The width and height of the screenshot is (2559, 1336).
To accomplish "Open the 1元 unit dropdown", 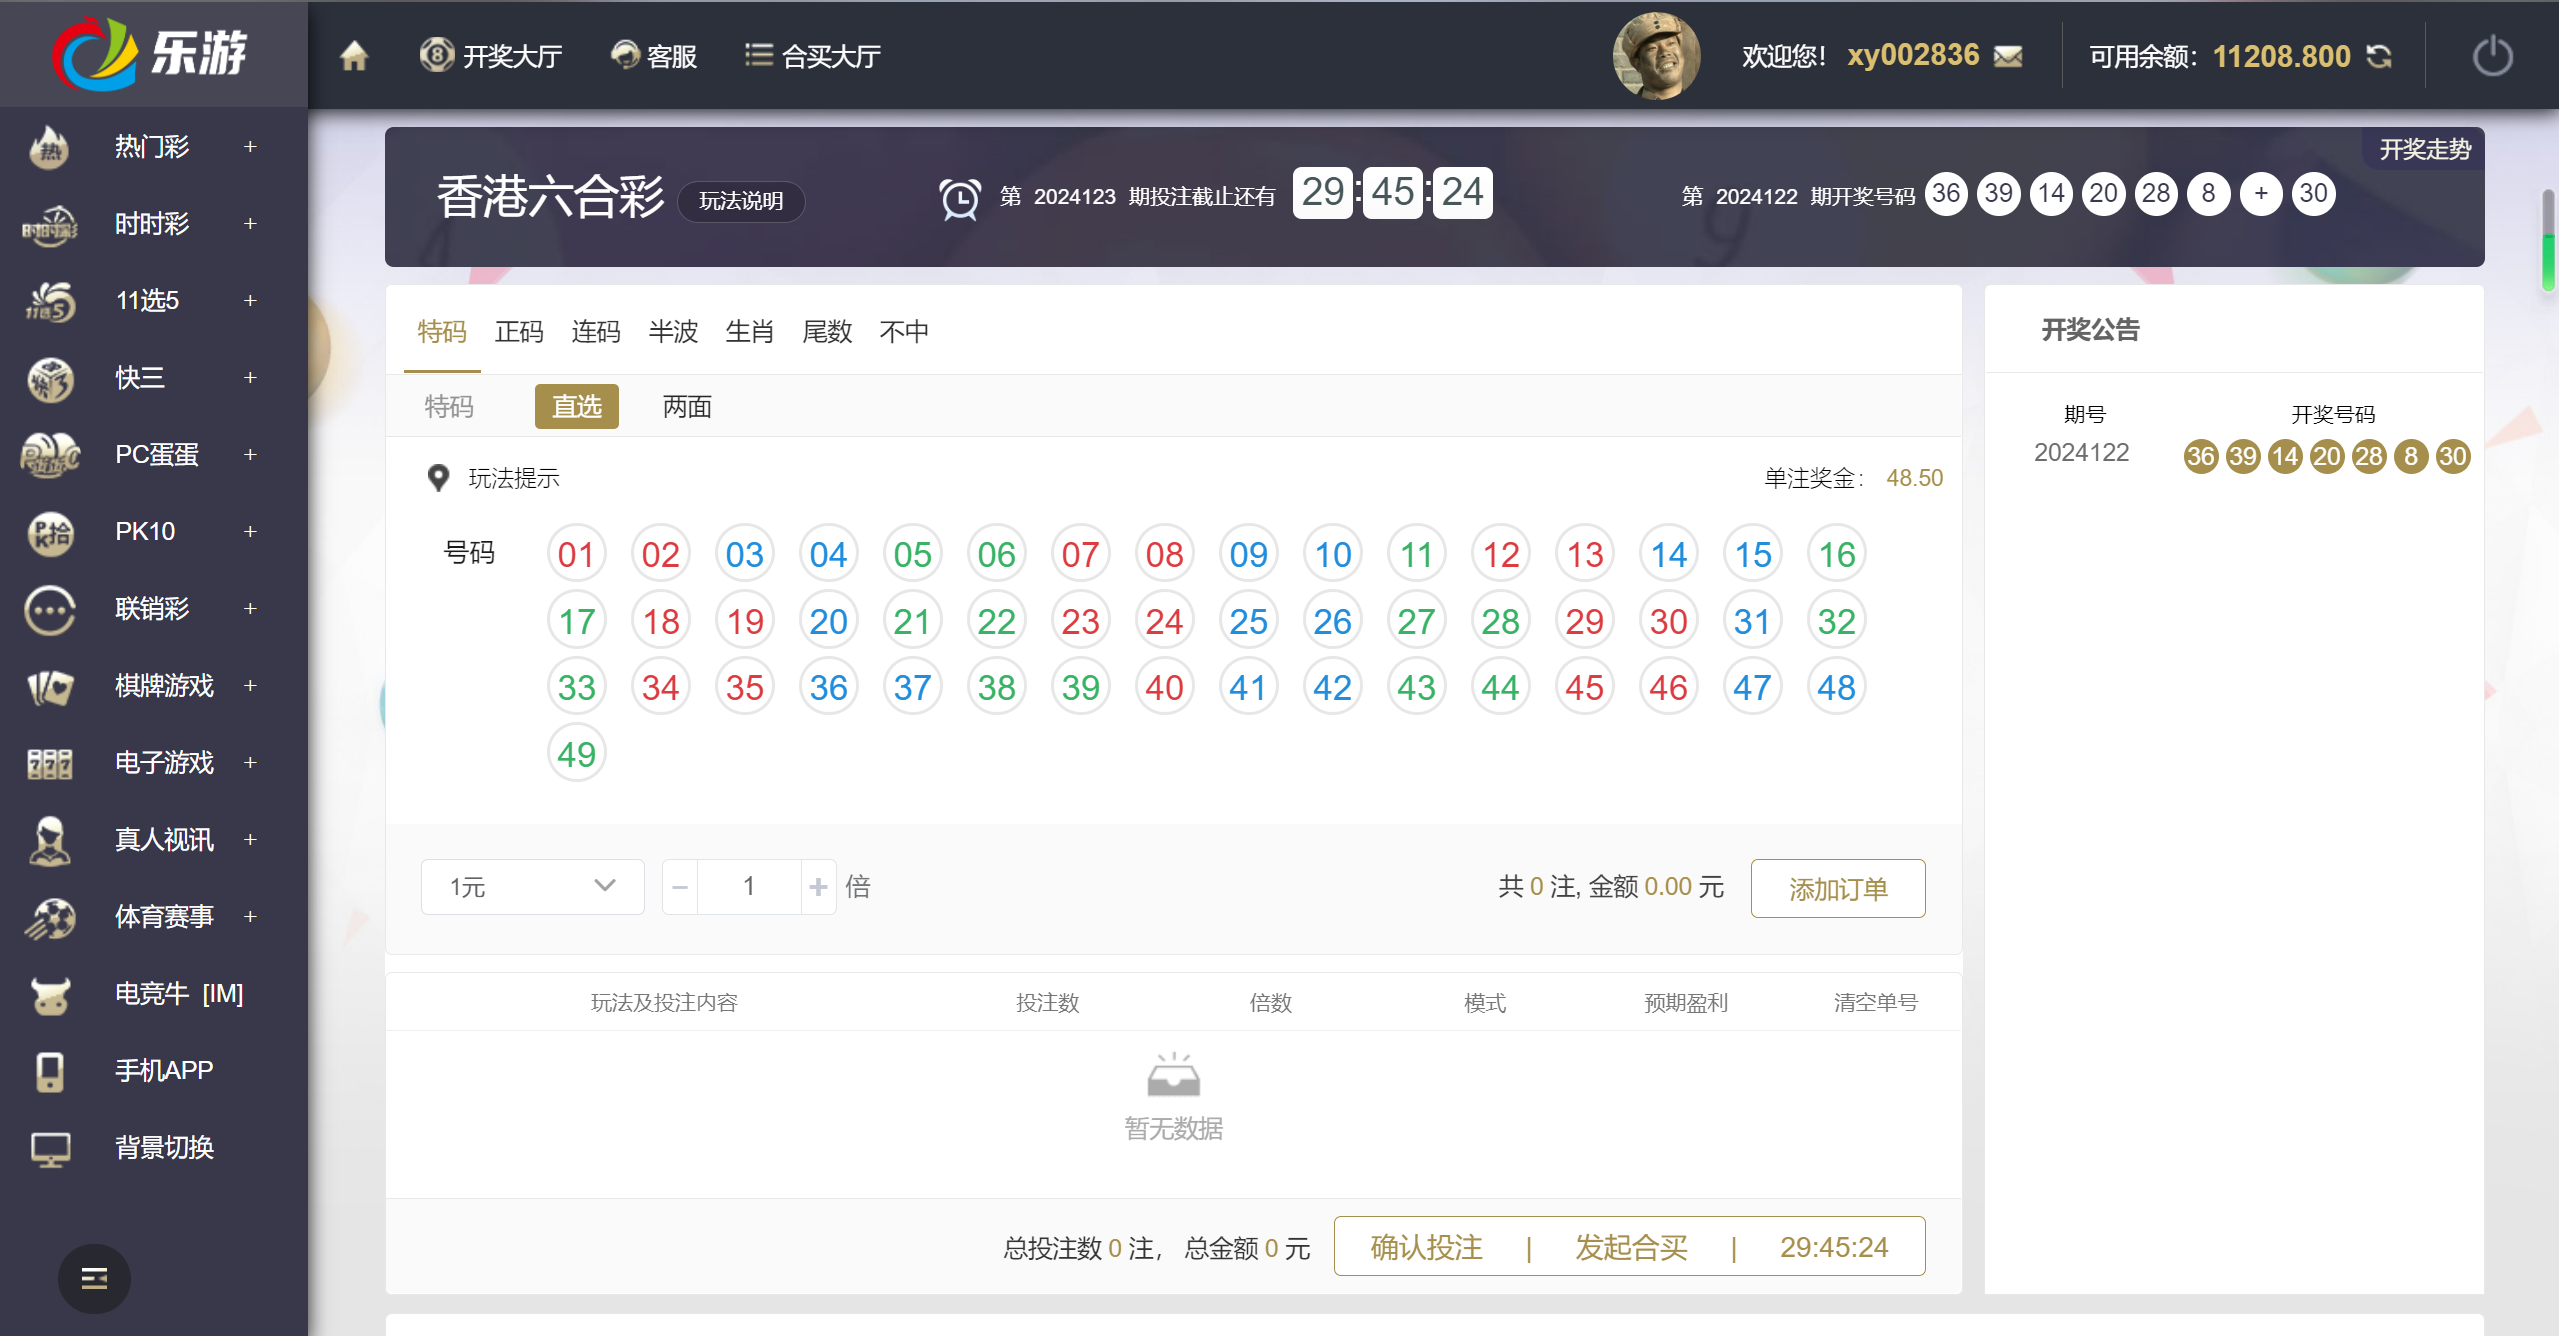I will (x=533, y=887).
